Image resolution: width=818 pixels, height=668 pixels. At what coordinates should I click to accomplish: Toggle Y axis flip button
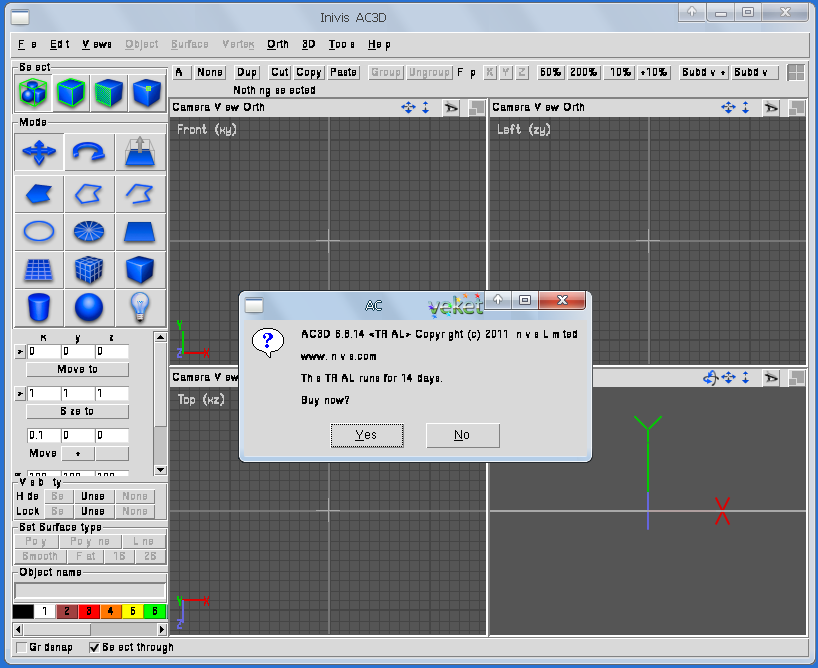(x=506, y=73)
